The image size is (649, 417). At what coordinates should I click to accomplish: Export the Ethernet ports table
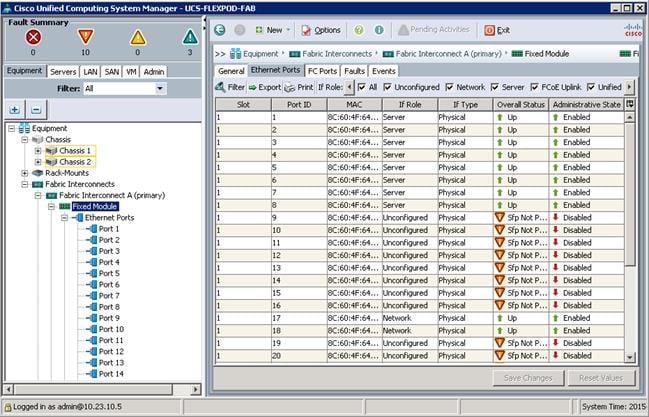point(264,87)
